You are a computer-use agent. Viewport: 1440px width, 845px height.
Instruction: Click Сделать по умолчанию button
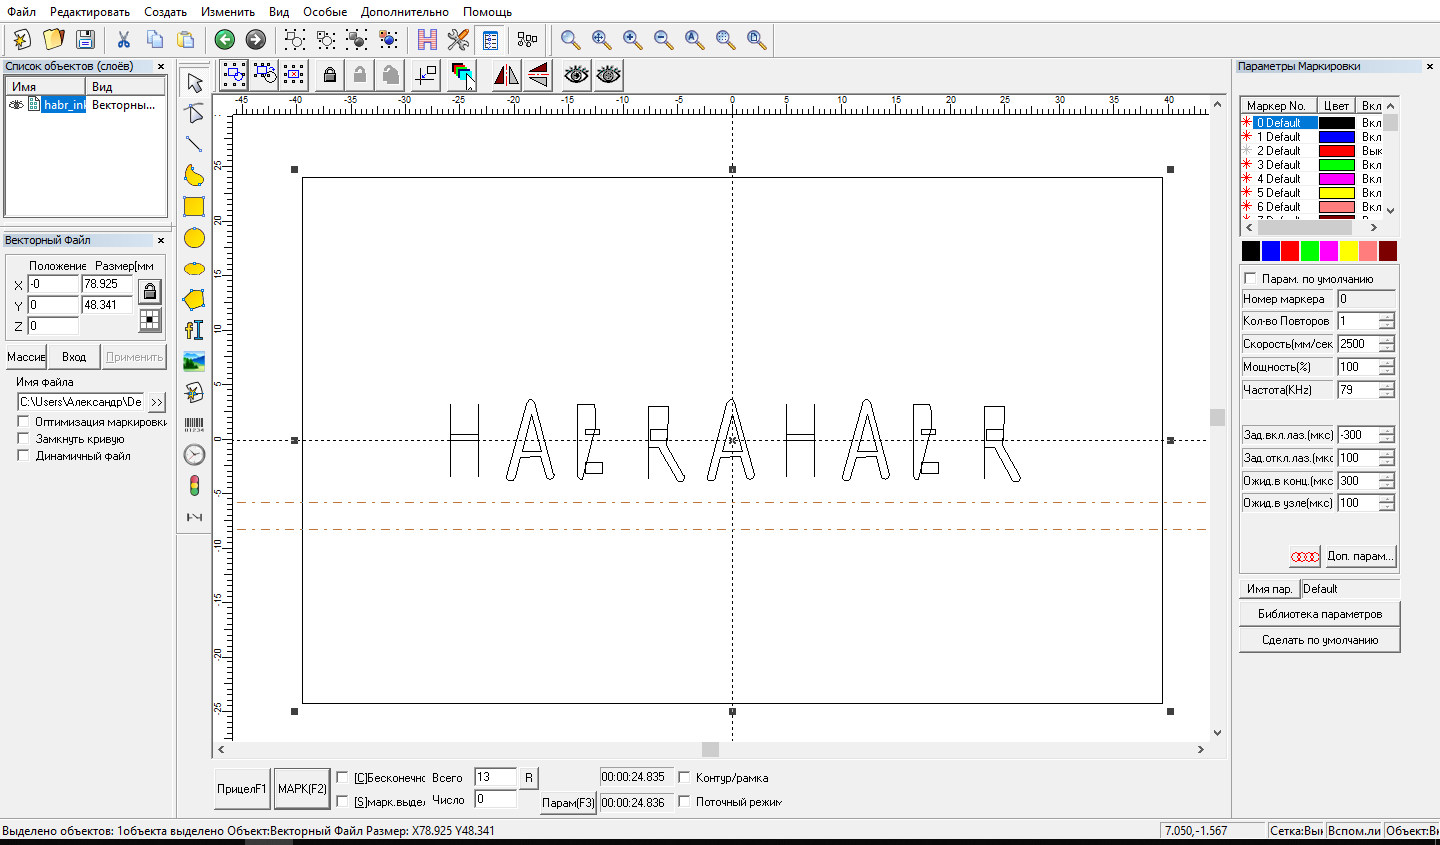(x=1319, y=640)
